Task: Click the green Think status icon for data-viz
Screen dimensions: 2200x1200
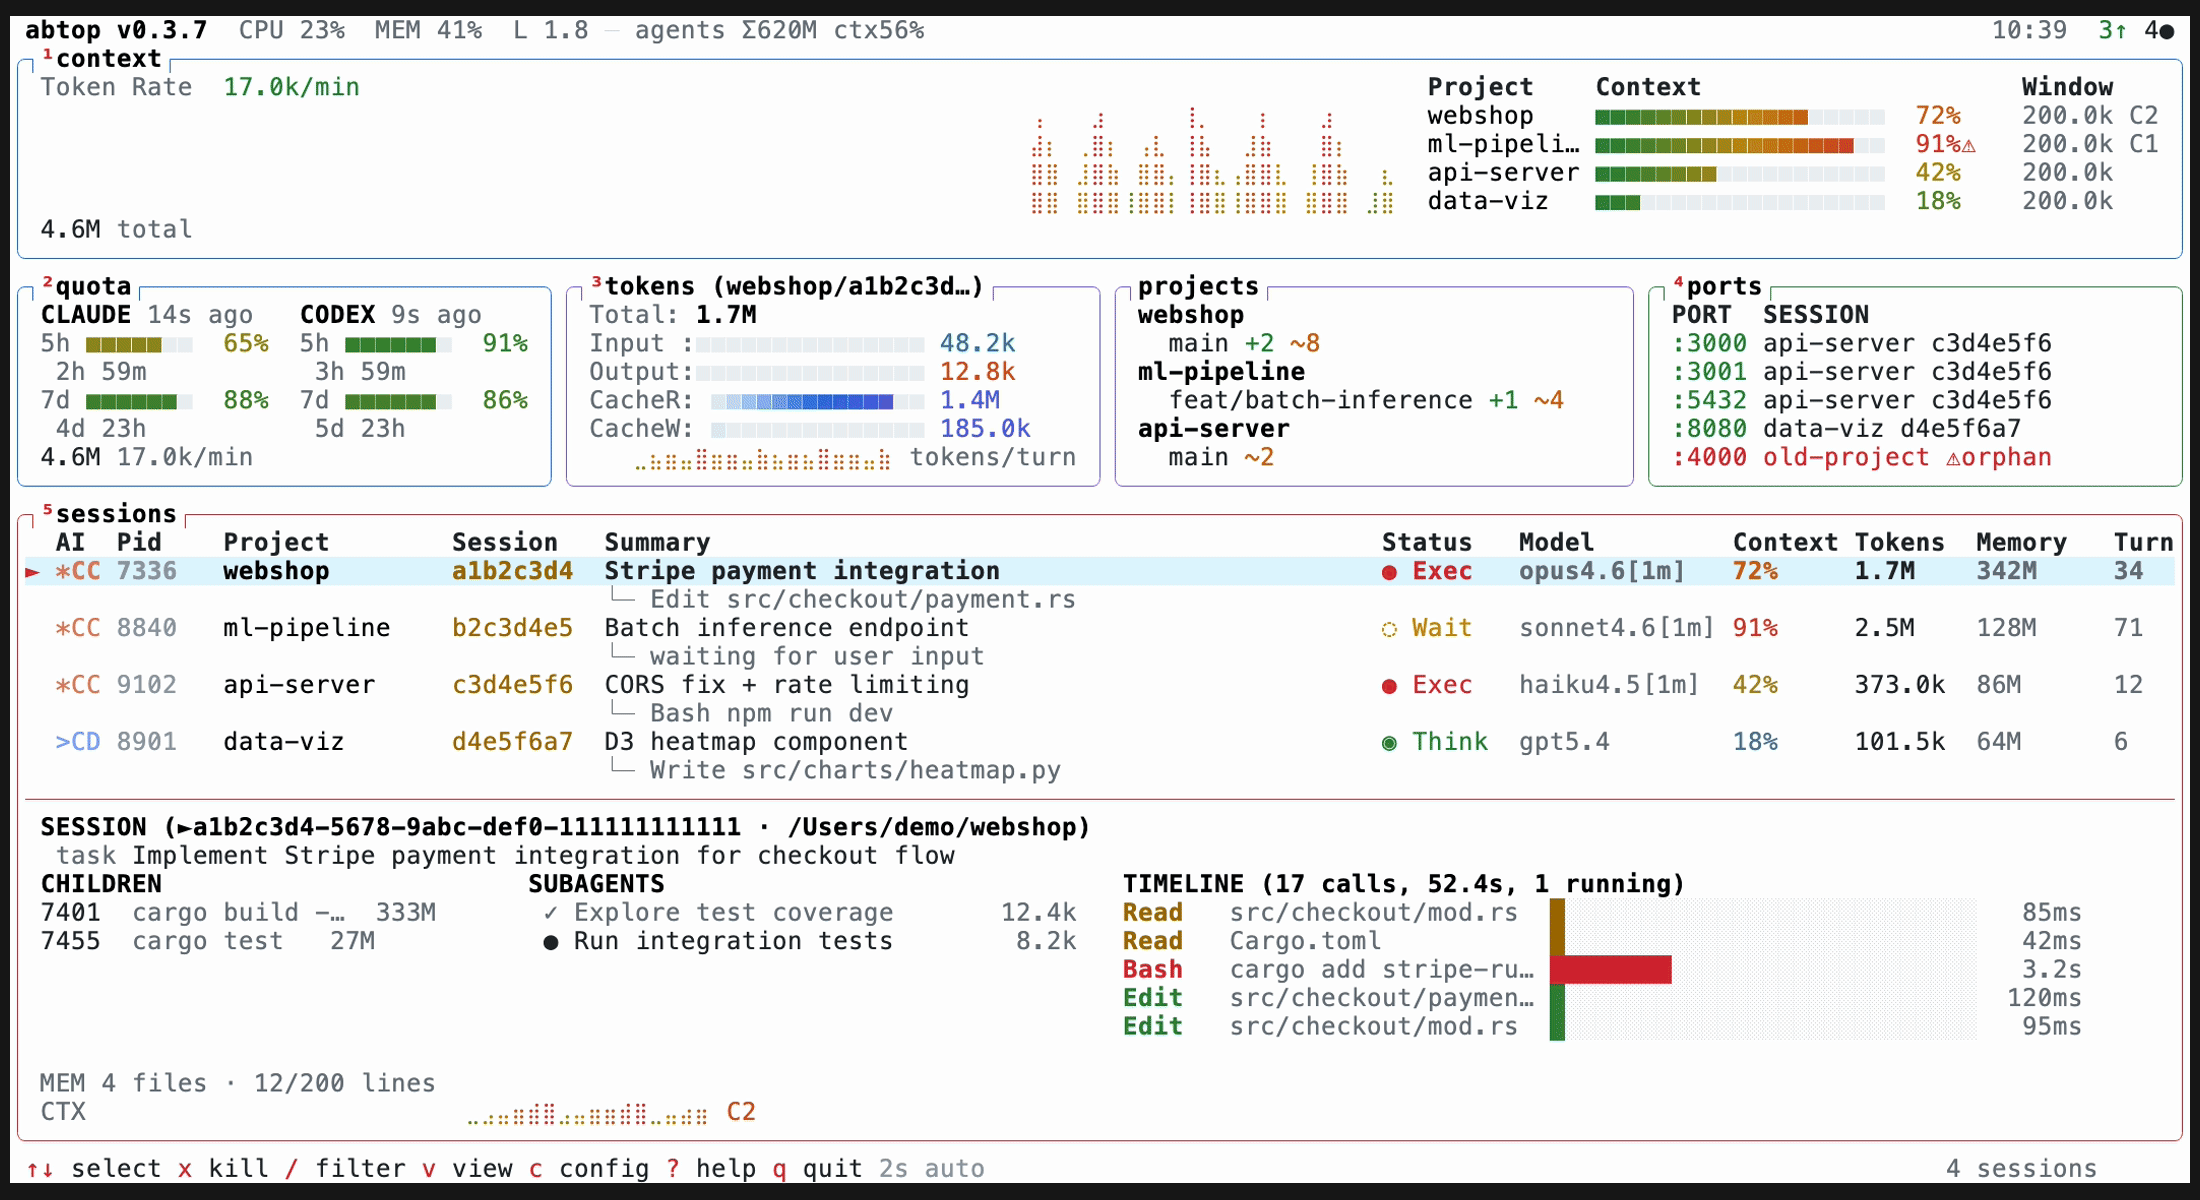Action: (1389, 743)
